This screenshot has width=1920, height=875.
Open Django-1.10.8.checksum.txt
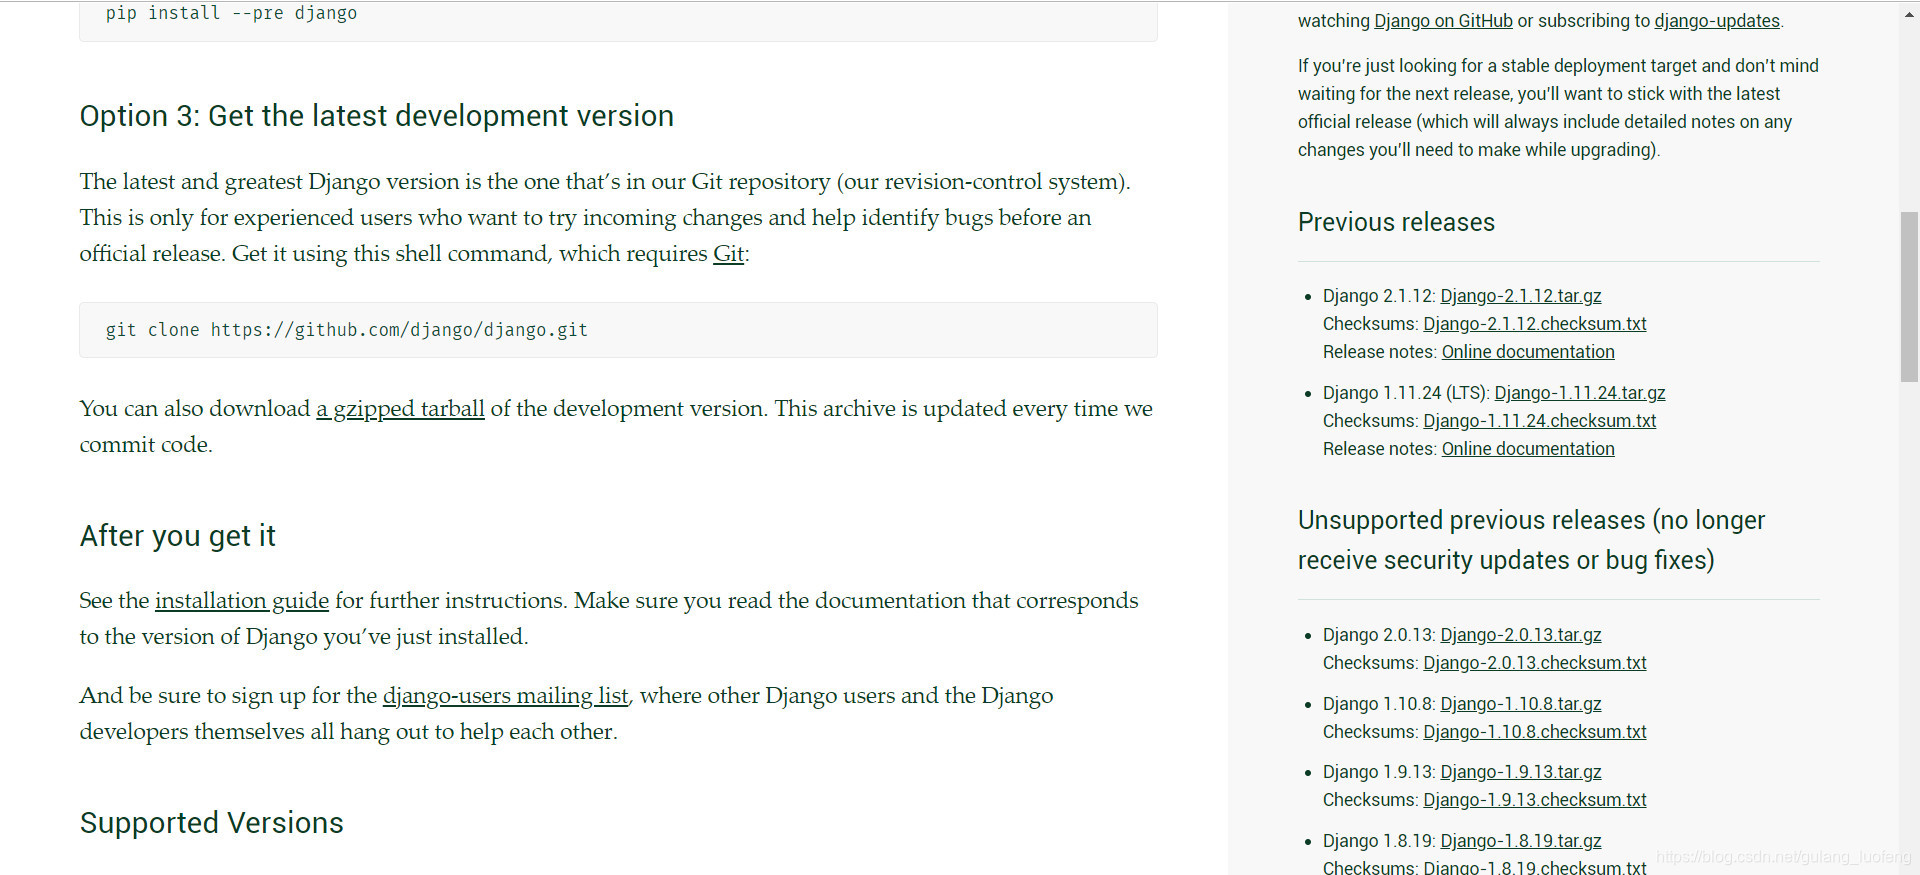point(1535,732)
